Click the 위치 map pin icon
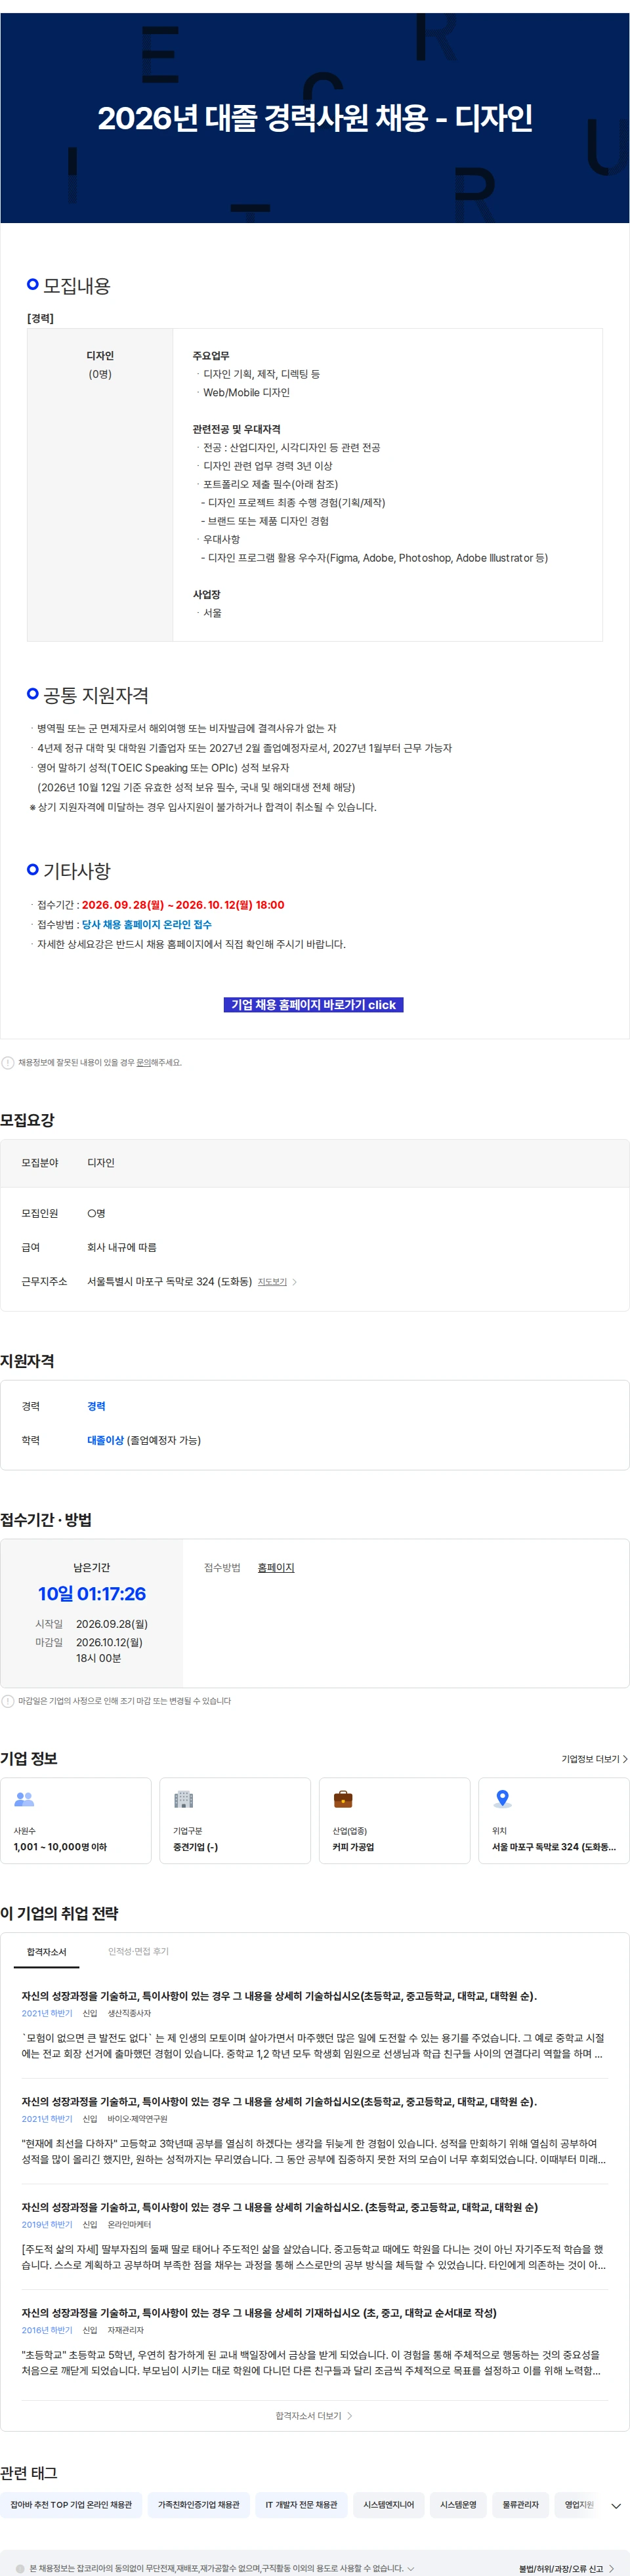This screenshot has width=630, height=2576. pos(502,1798)
